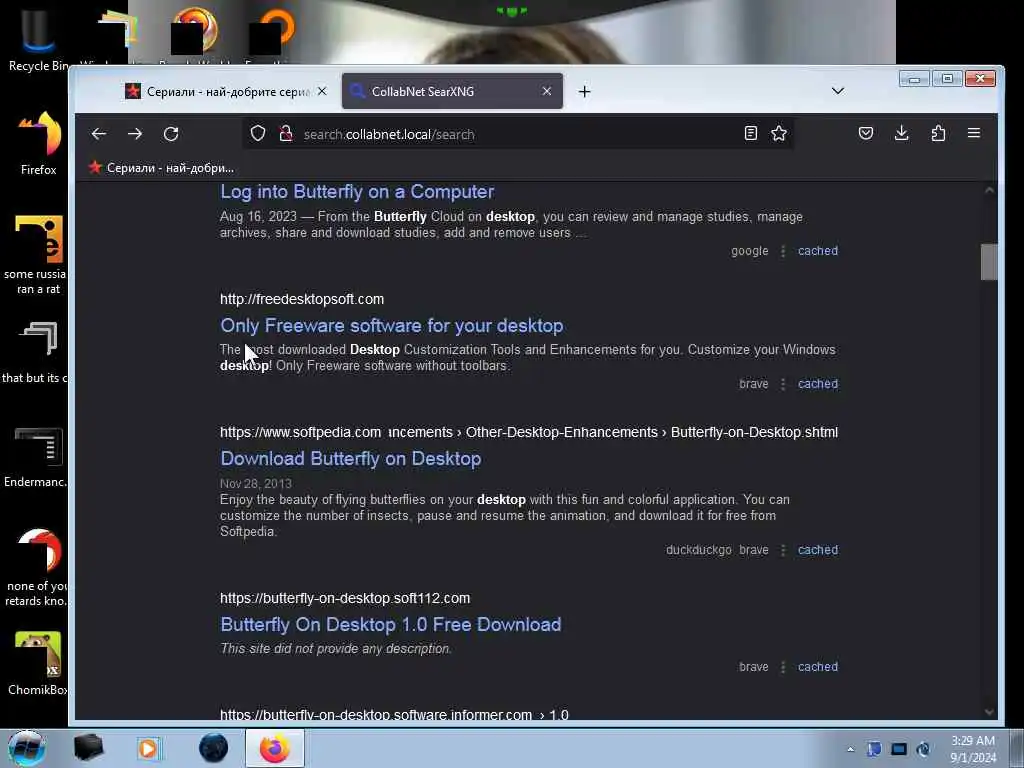Image resolution: width=1024 pixels, height=768 pixels.
Task: Open cached link for the google result
Action: (818, 251)
